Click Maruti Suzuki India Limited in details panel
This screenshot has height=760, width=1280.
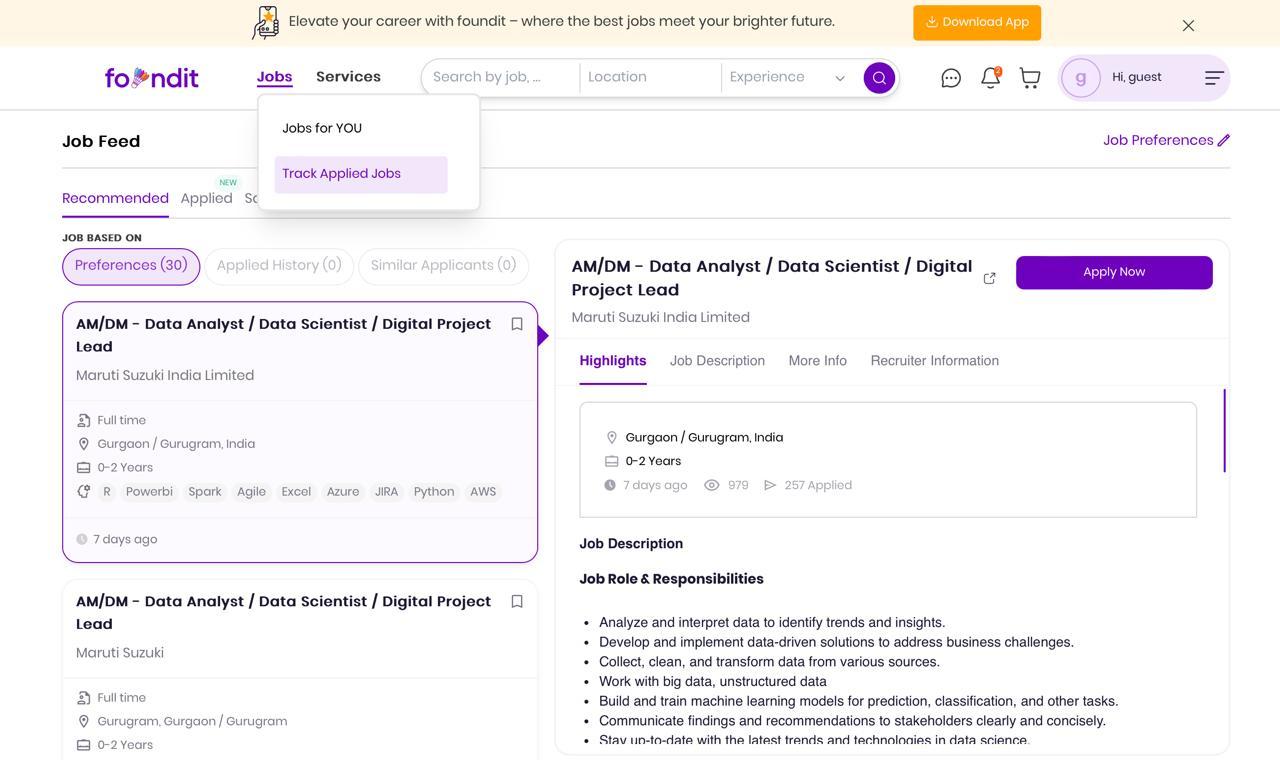click(661, 318)
